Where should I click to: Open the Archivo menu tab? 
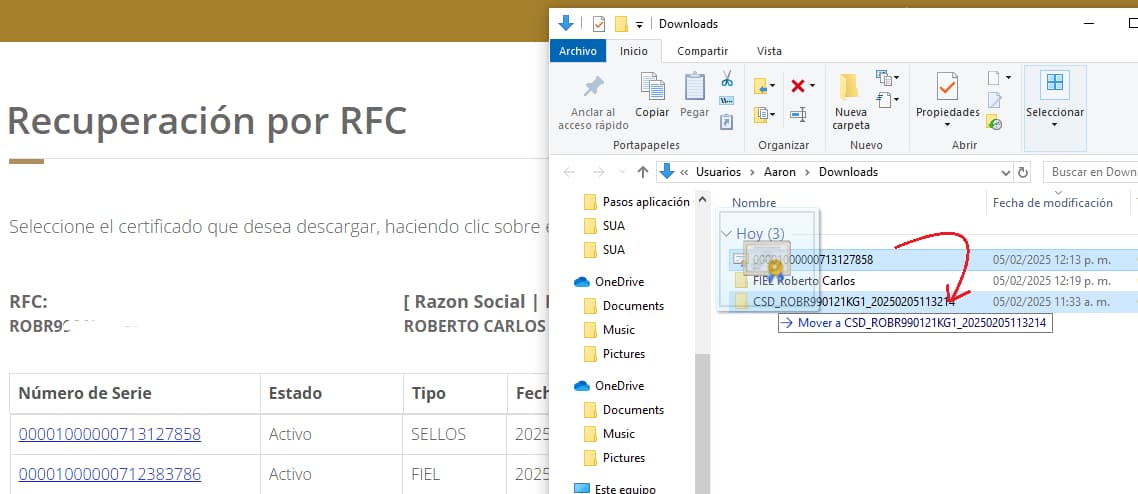(x=578, y=51)
